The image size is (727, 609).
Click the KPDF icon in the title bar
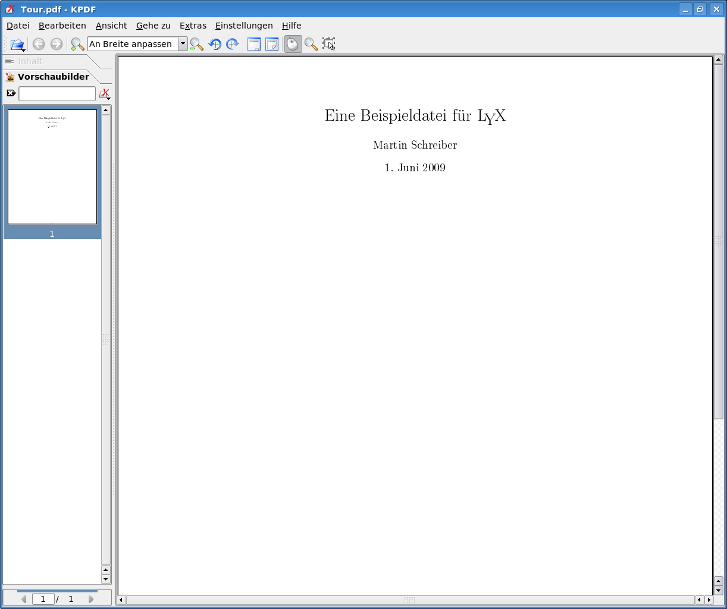(9, 9)
